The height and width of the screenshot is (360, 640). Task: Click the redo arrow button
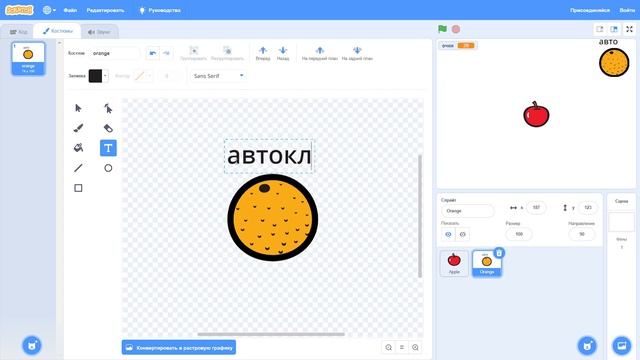166,53
